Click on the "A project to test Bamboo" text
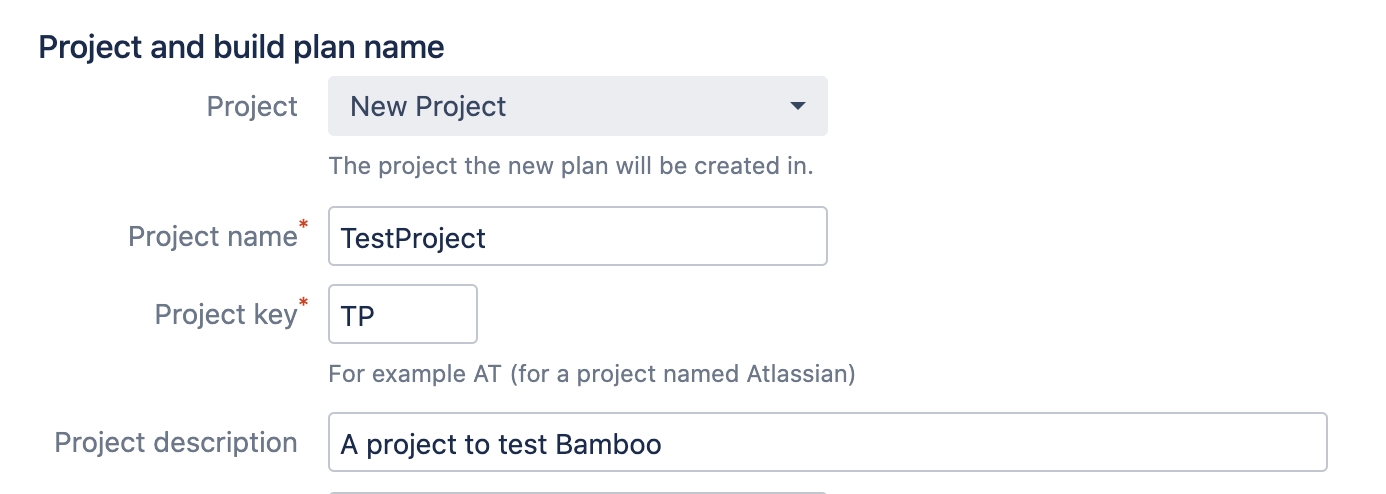Screen dimensions: 1386x494 coord(500,444)
